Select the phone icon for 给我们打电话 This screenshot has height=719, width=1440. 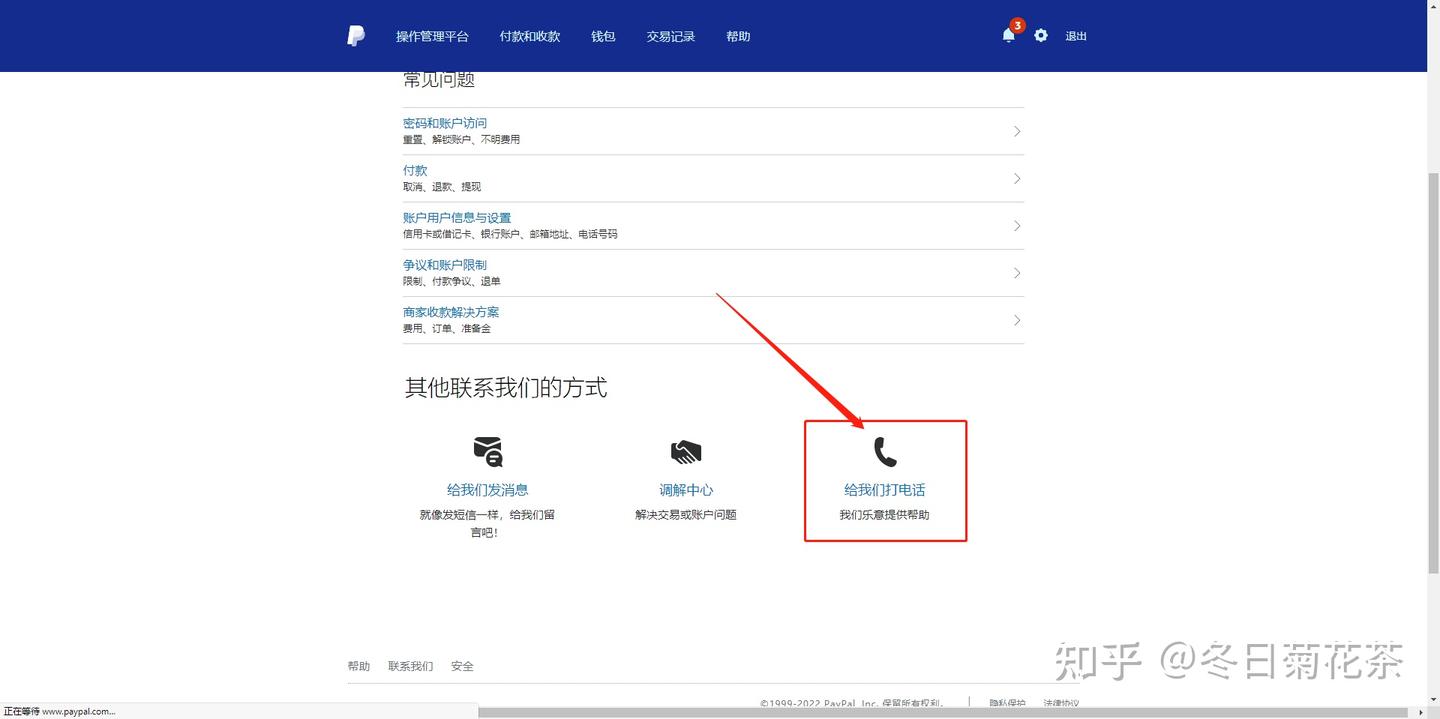pyautogui.click(x=884, y=451)
